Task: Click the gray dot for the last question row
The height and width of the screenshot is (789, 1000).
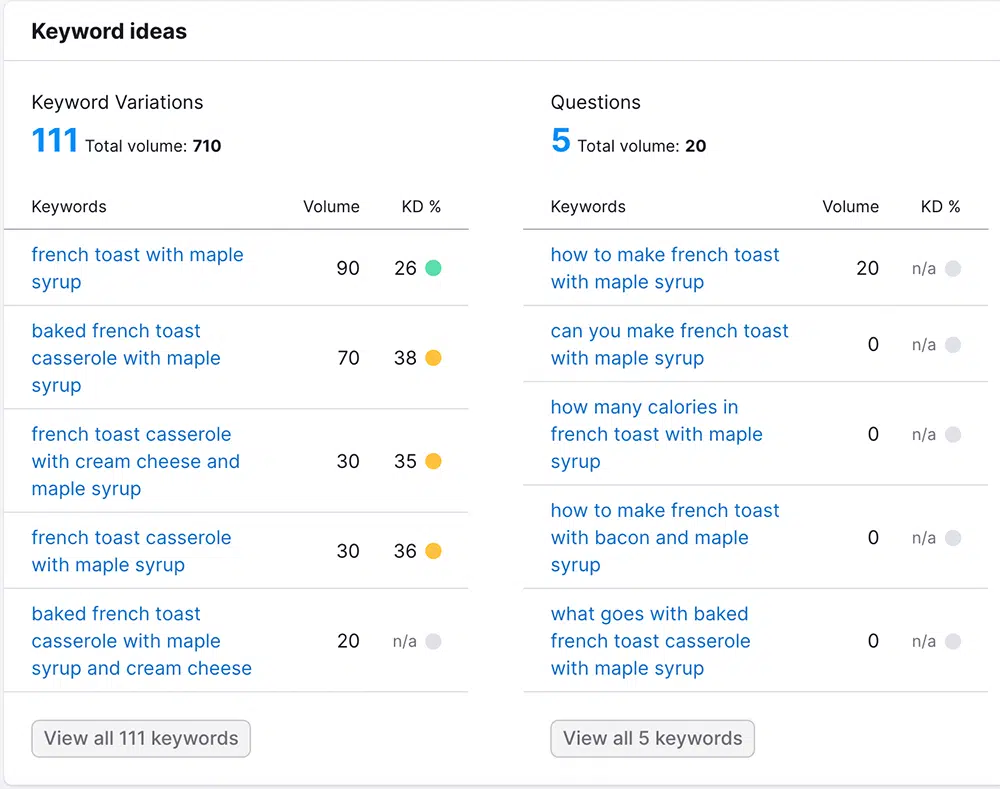Action: coord(953,641)
